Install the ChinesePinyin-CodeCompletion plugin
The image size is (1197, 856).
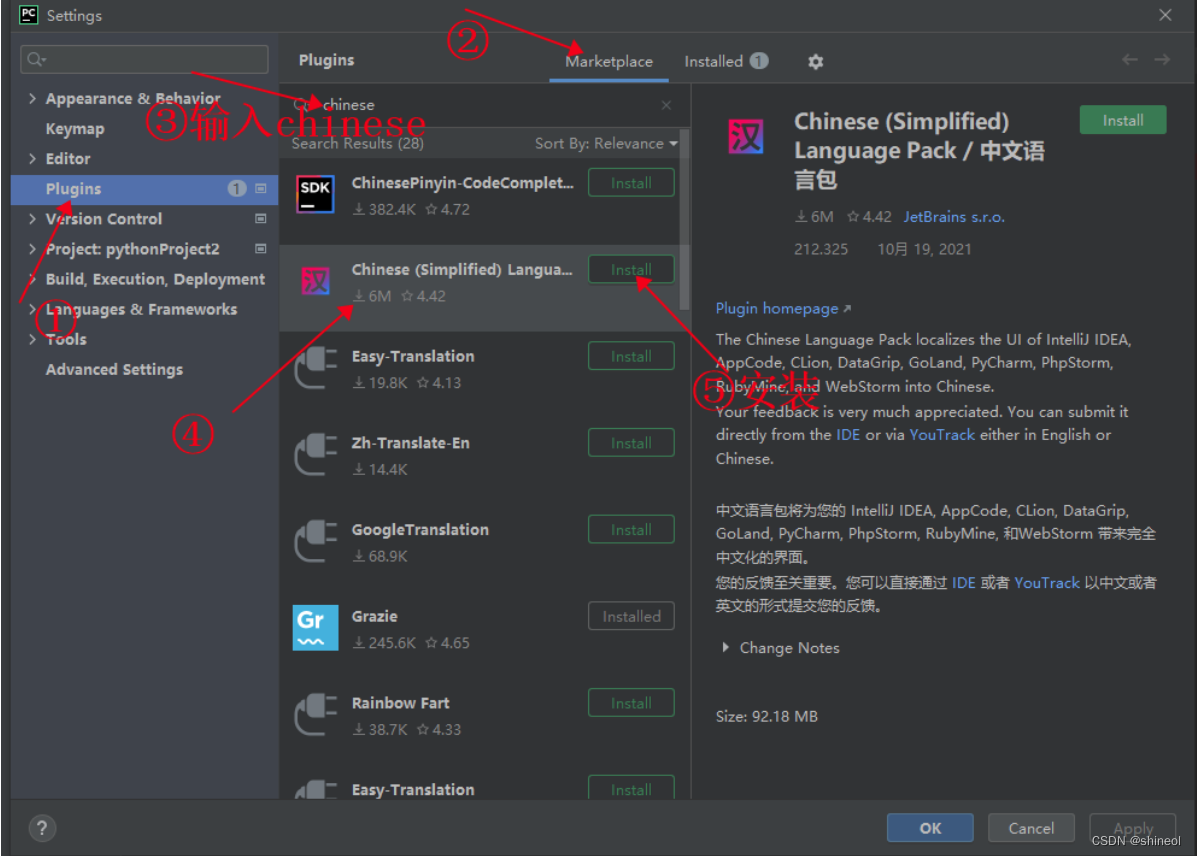coord(631,183)
